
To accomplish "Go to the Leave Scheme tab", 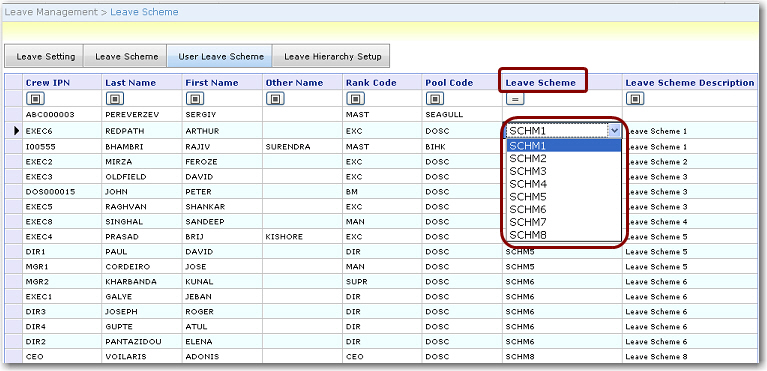I will click(126, 56).
